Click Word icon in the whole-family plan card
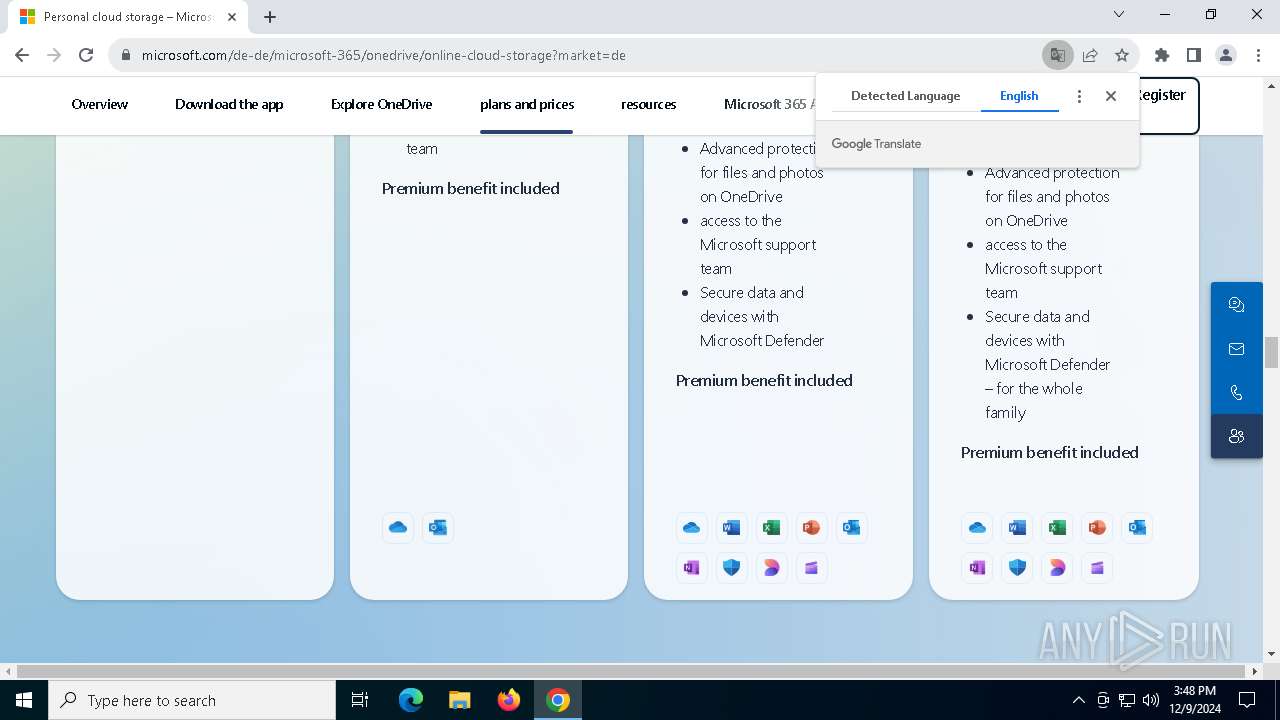 [1017, 527]
